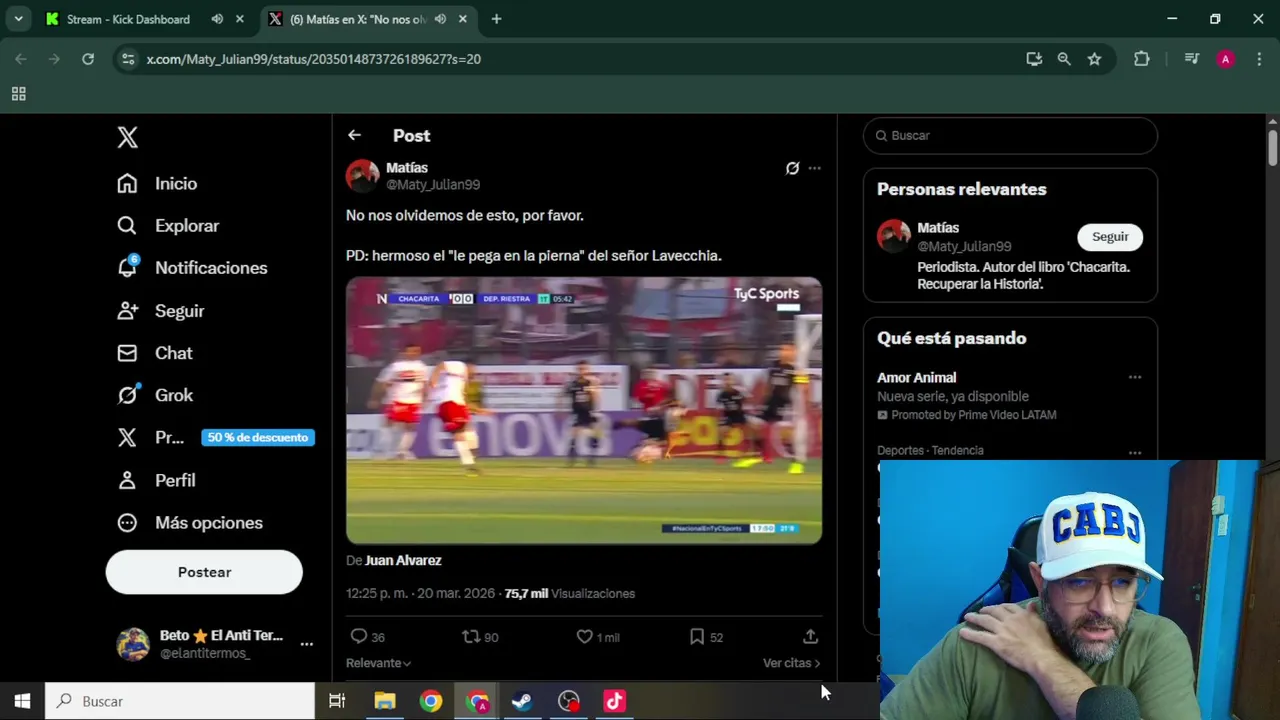Open the media control icon

tap(1191, 59)
